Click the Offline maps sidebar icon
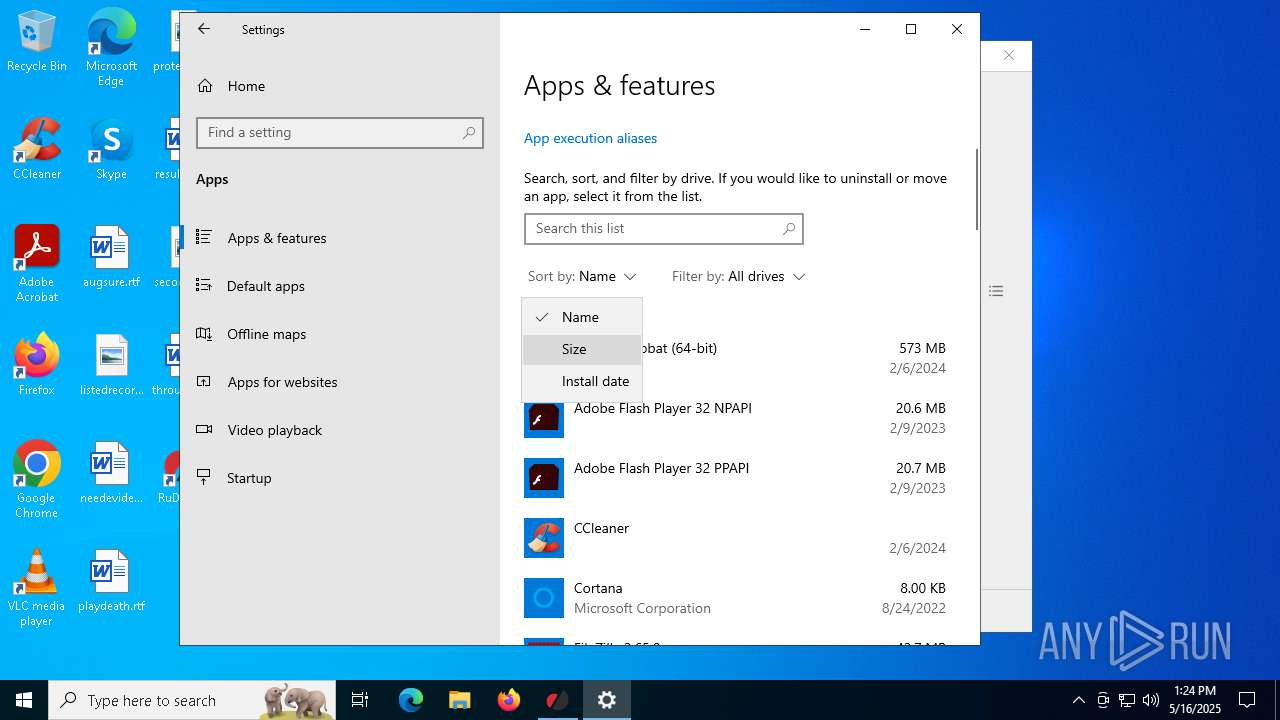Viewport: 1280px width, 720px height. pyautogui.click(x=204, y=333)
